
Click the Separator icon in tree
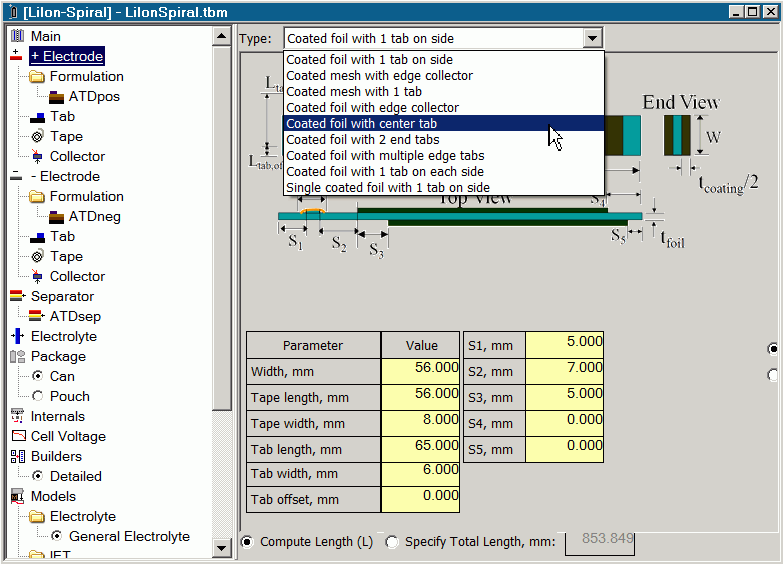click(17, 296)
